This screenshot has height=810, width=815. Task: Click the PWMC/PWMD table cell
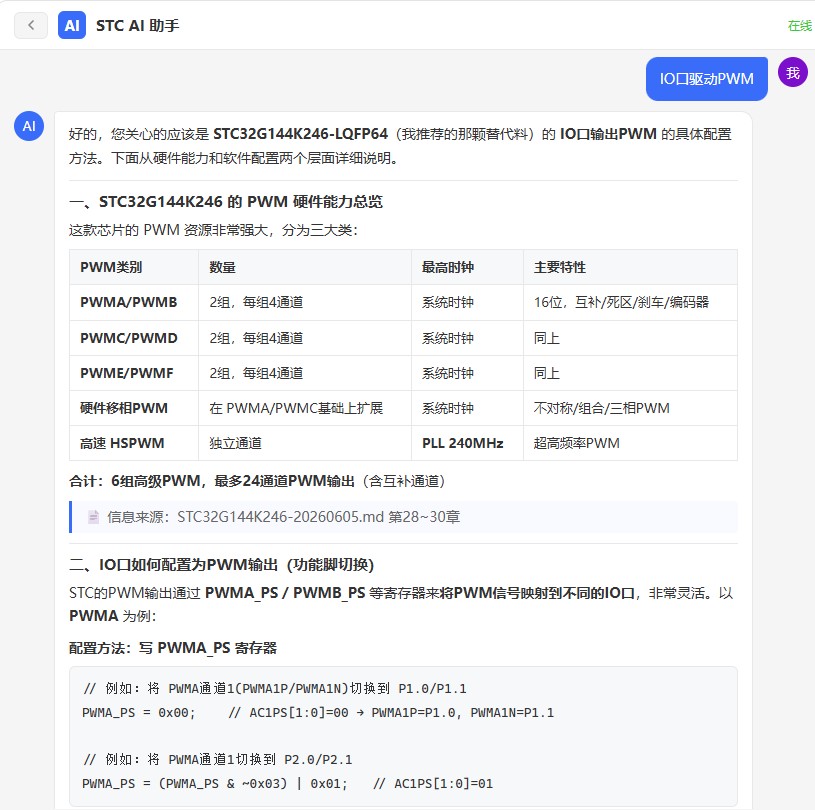pyautogui.click(x=134, y=338)
